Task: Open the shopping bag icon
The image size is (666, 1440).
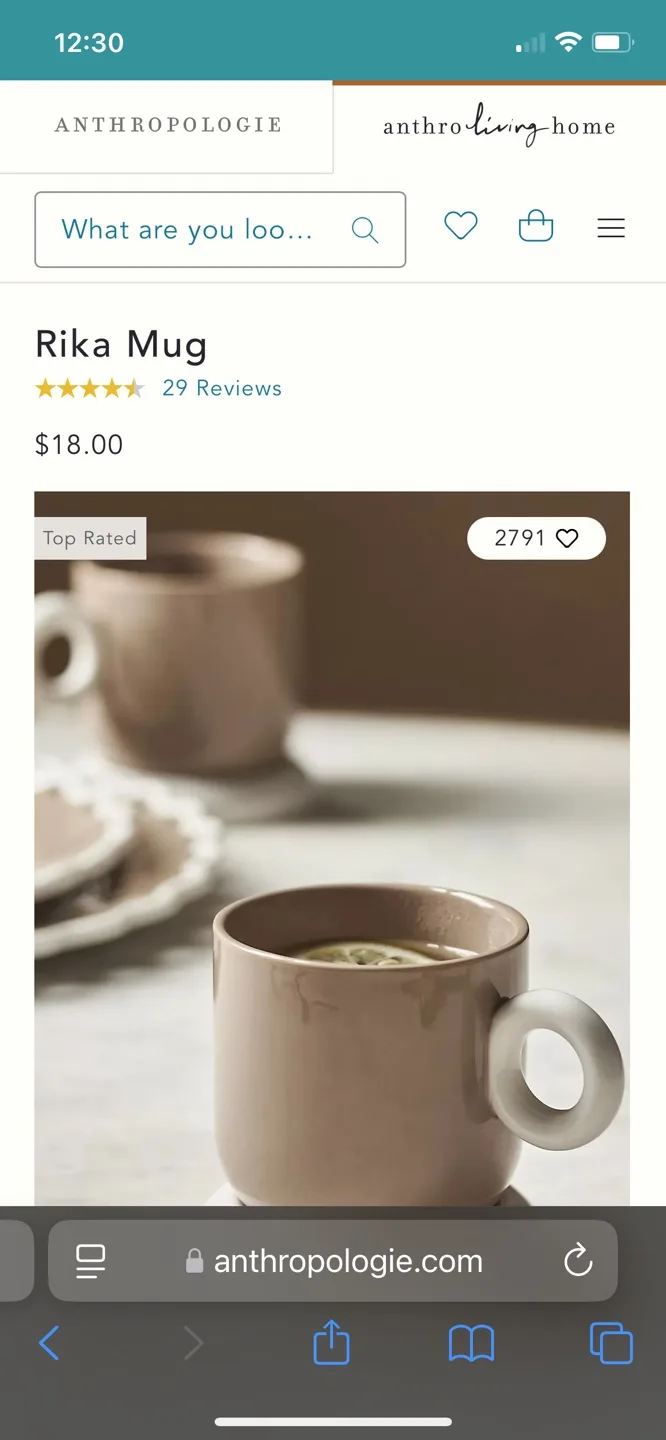Action: click(x=536, y=227)
